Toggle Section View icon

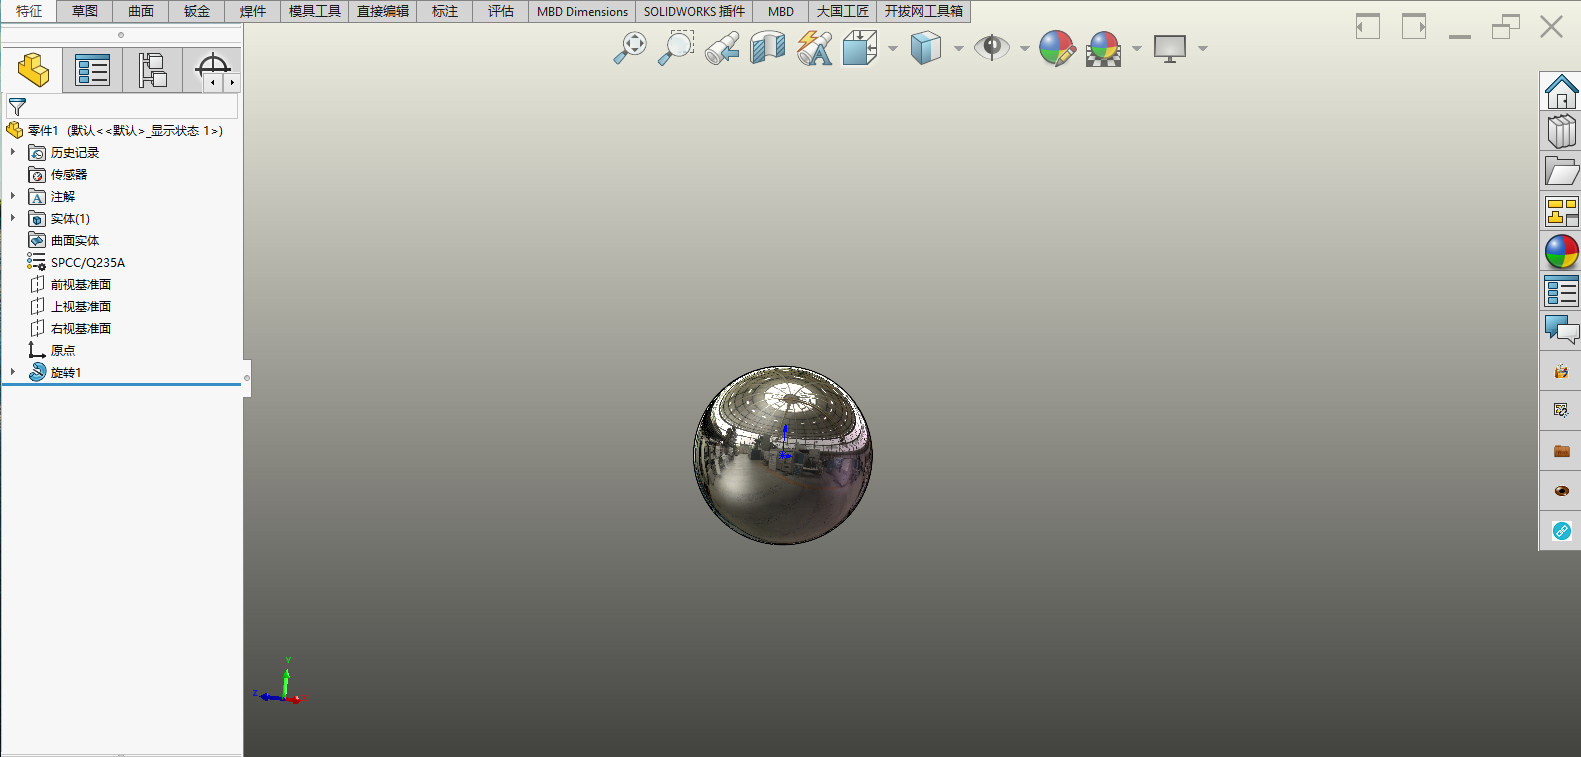click(x=768, y=47)
